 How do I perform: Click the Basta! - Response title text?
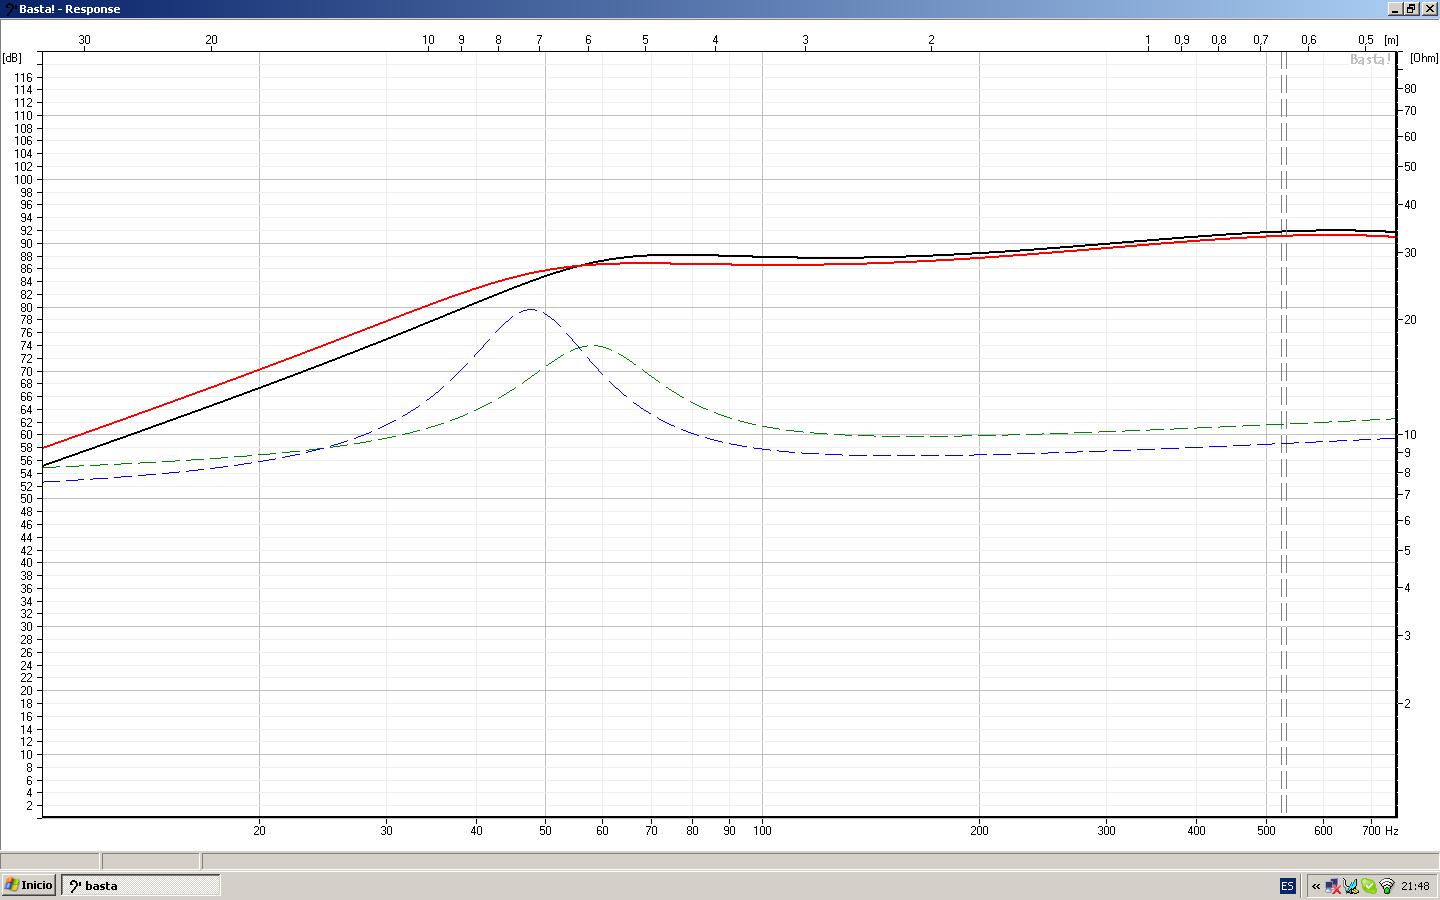tap(70, 9)
